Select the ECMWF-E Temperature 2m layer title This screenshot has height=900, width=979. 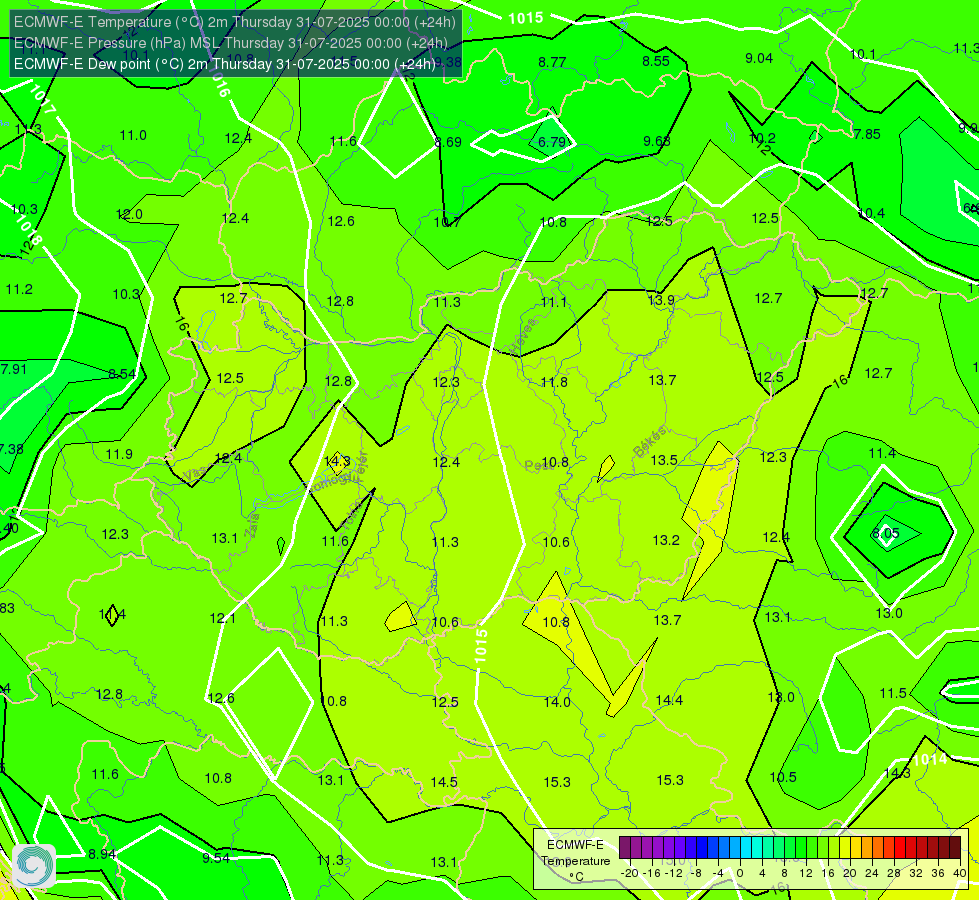point(235,22)
